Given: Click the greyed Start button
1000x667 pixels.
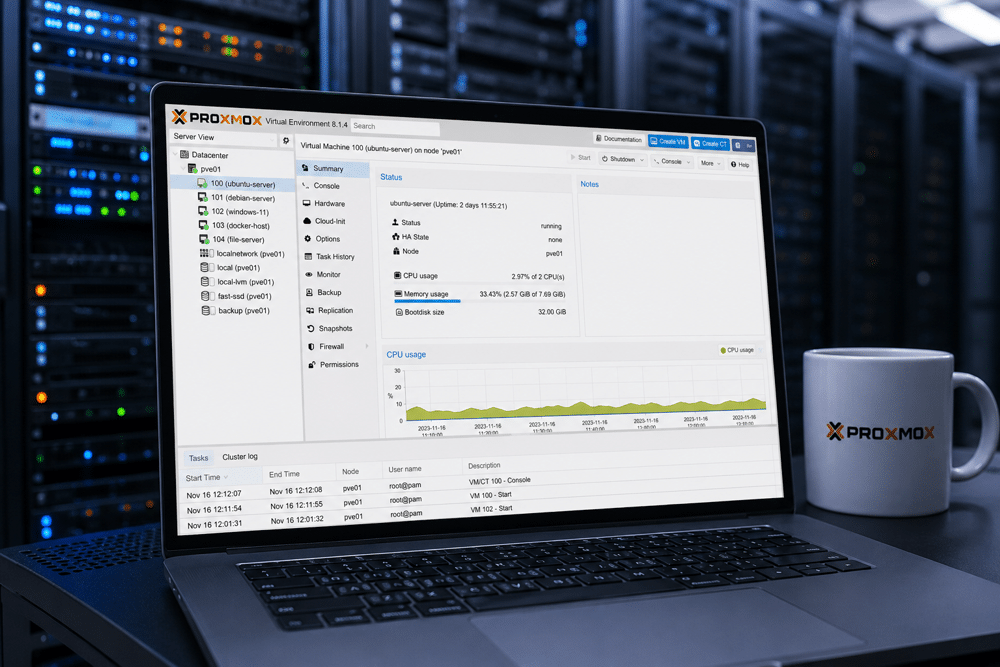Looking at the screenshot, I should (x=580, y=158).
